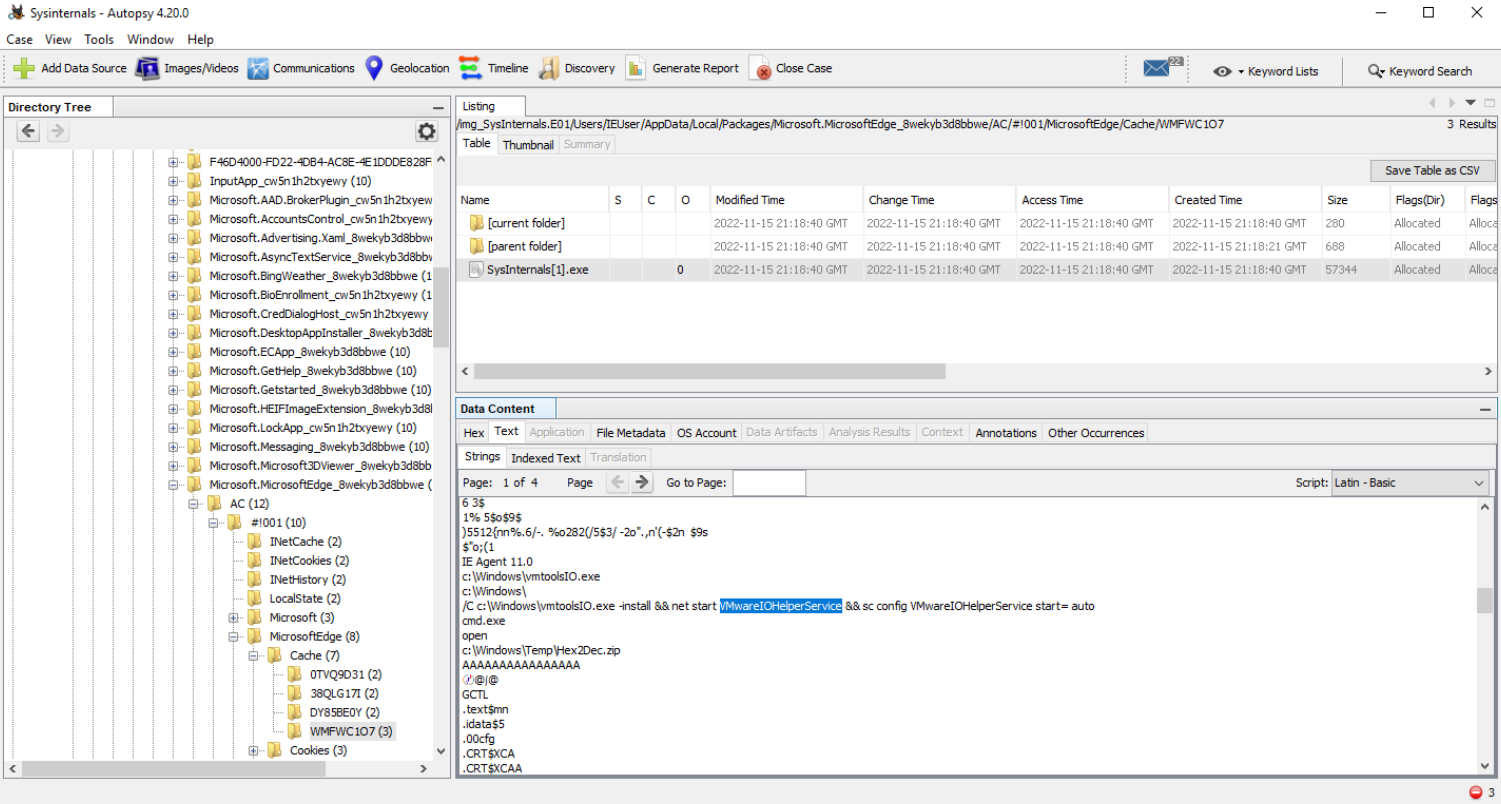Viewport: 1501px width, 804px height.
Task: Go to the previous strings page arrow
Action: [x=617, y=482]
